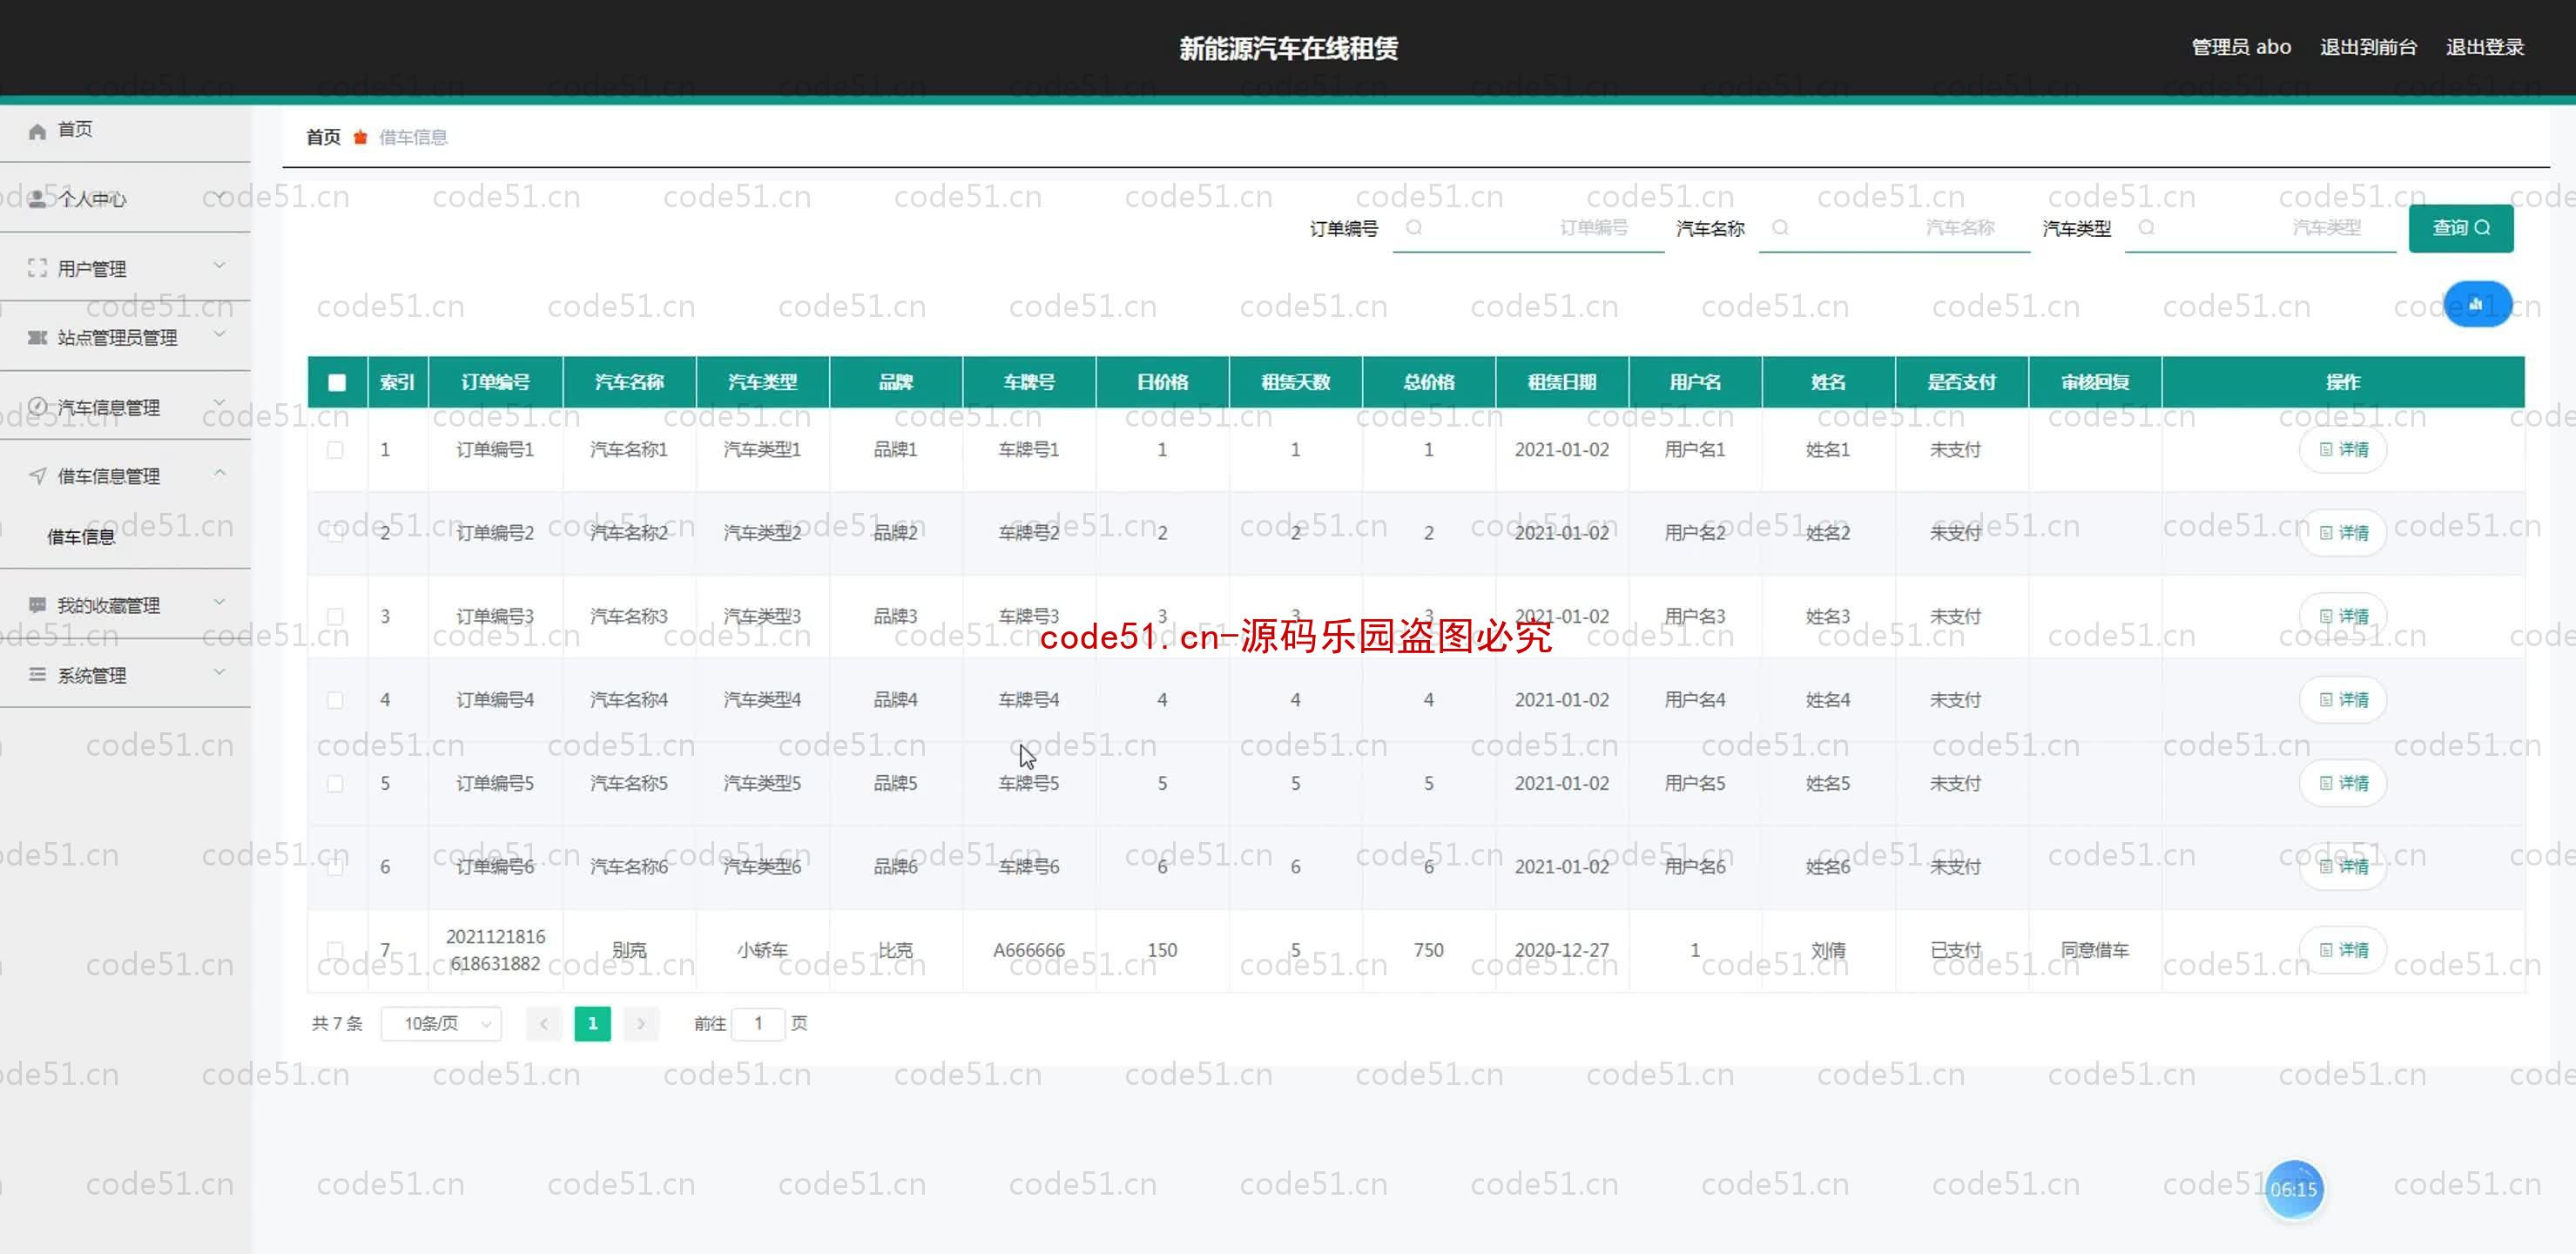2576x1254 pixels.
Task: Go to previous page arrow
Action: pyautogui.click(x=544, y=1023)
